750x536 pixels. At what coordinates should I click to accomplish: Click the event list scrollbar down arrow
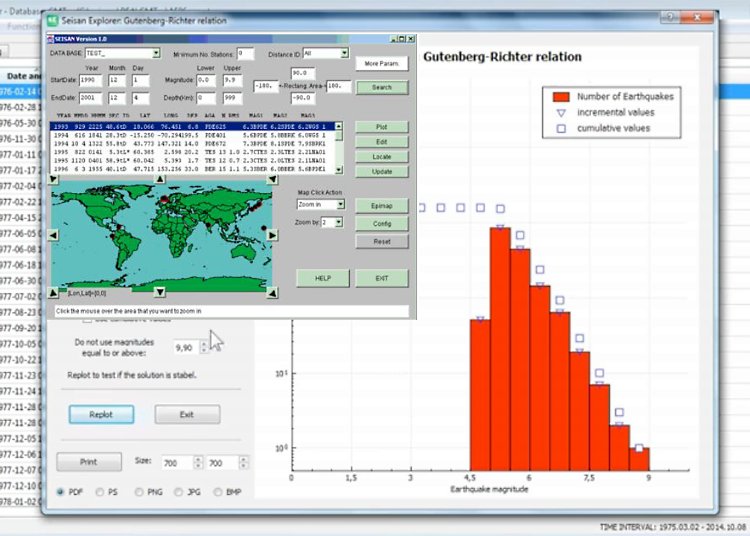pos(339,169)
